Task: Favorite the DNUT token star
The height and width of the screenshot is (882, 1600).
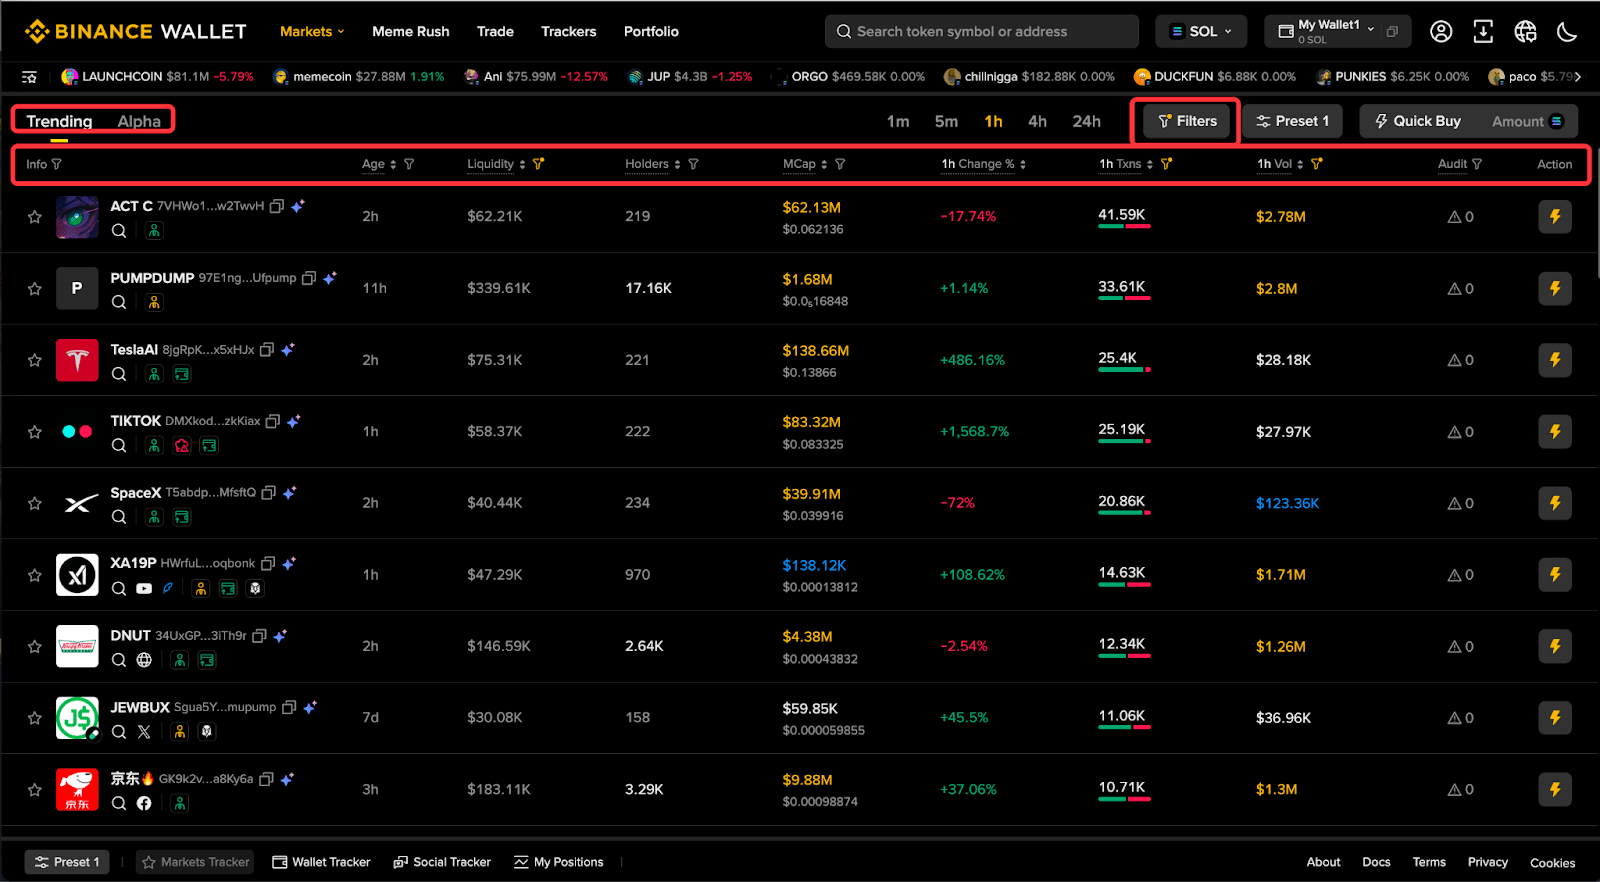Action: 35,647
